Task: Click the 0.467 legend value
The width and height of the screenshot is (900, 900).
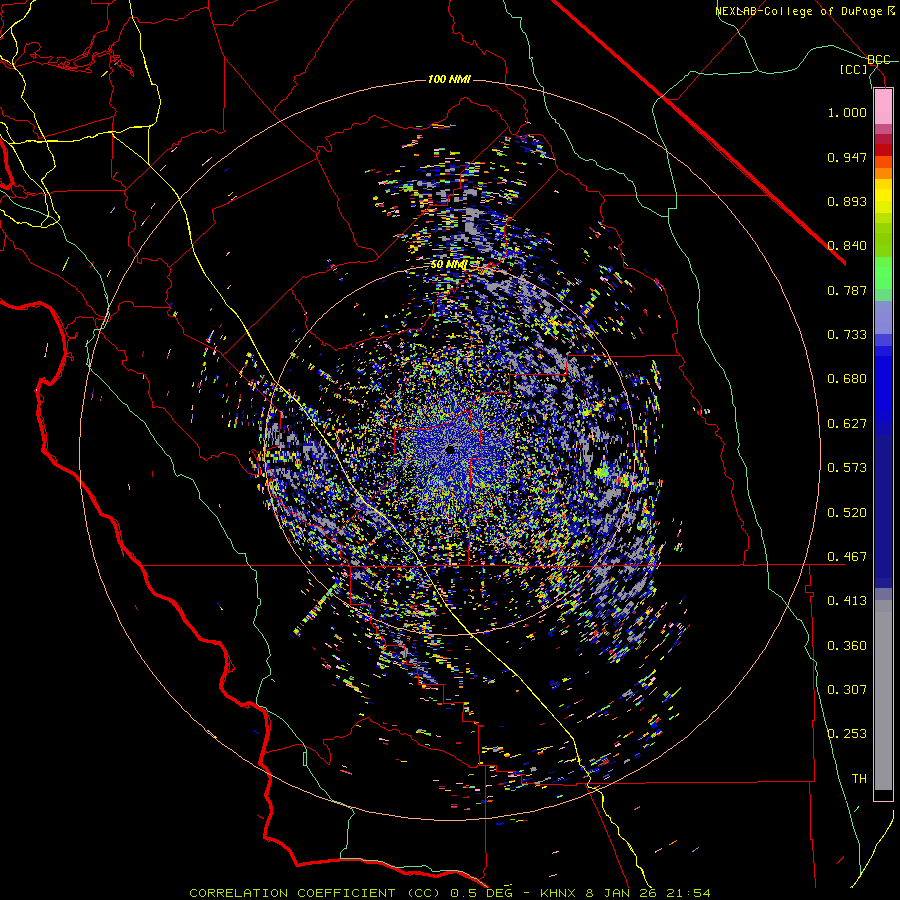Action: (847, 557)
